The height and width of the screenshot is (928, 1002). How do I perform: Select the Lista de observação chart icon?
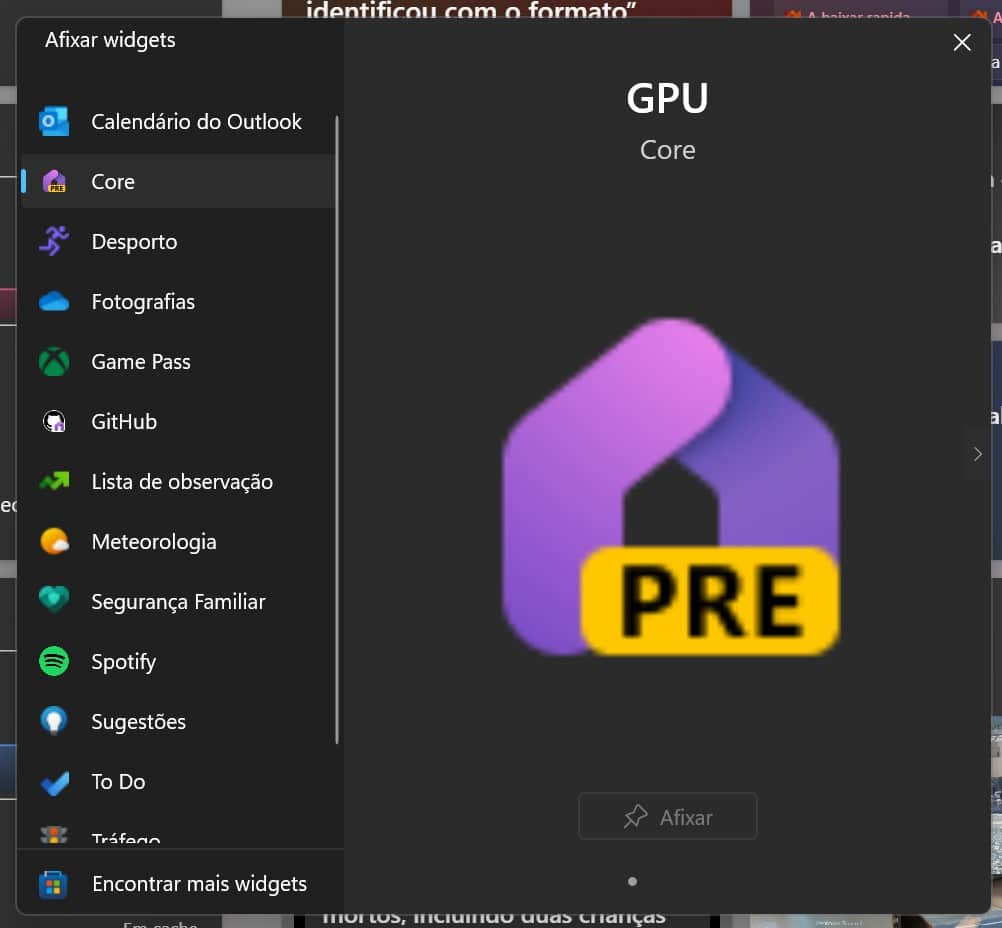coord(54,481)
